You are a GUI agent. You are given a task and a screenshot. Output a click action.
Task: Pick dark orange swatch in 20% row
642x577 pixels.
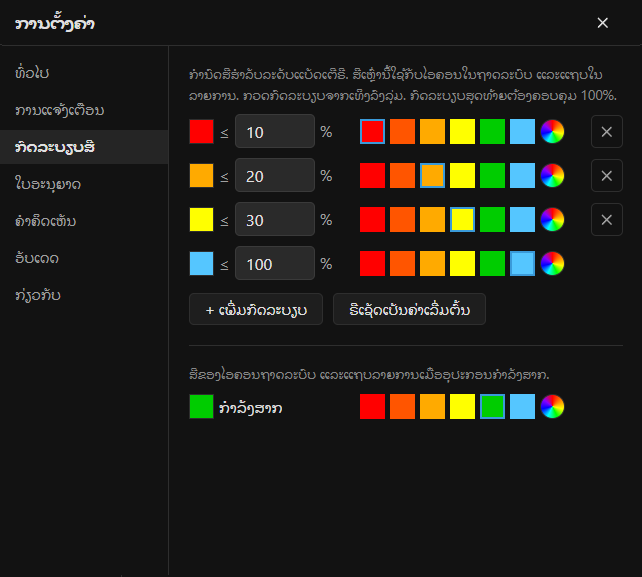coord(402,175)
